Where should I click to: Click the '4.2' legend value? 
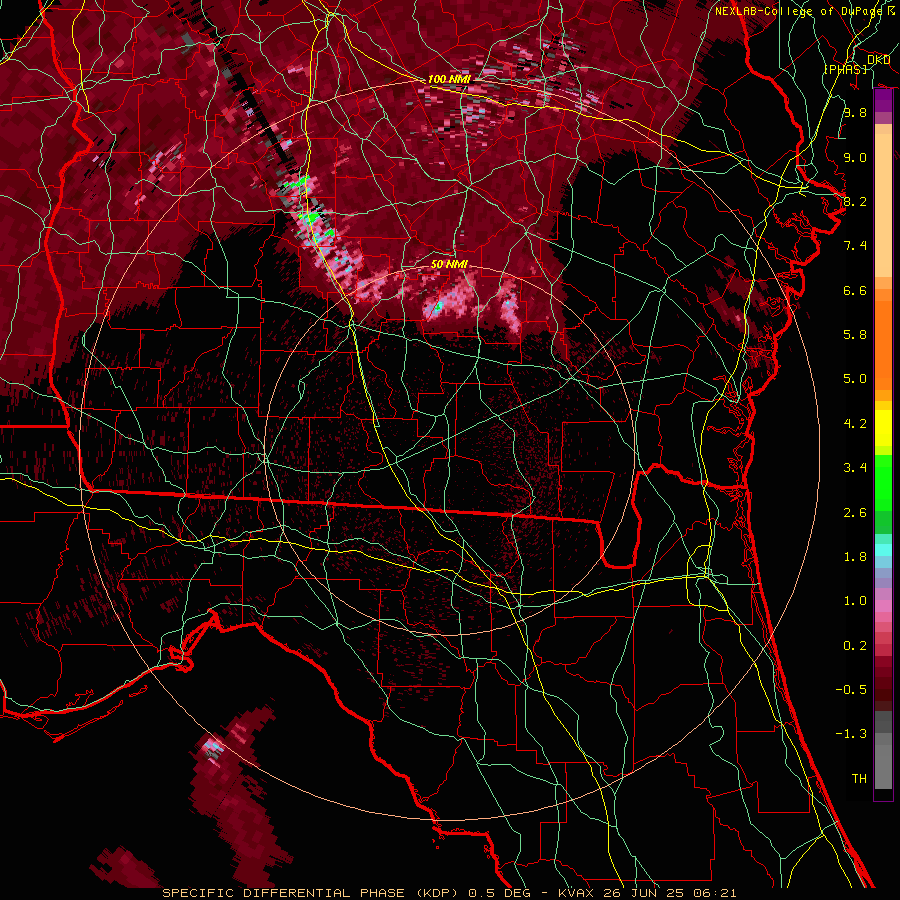pos(855,424)
